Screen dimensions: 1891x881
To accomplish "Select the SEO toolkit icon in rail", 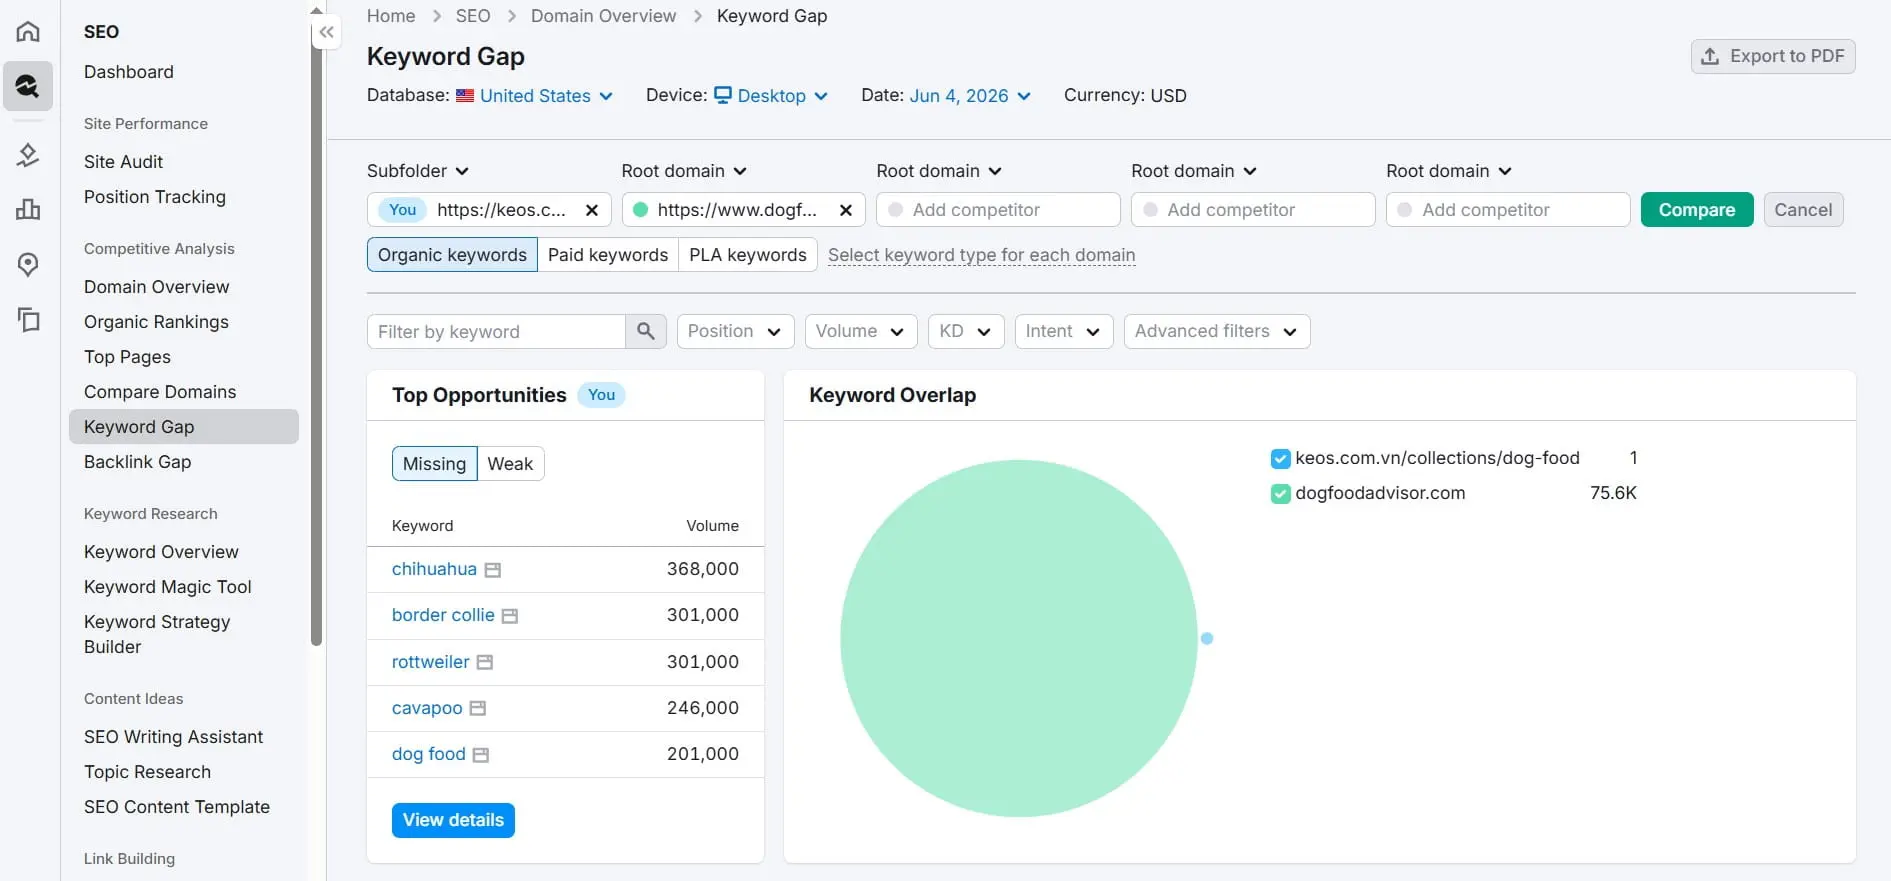I will [x=28, y=86].
